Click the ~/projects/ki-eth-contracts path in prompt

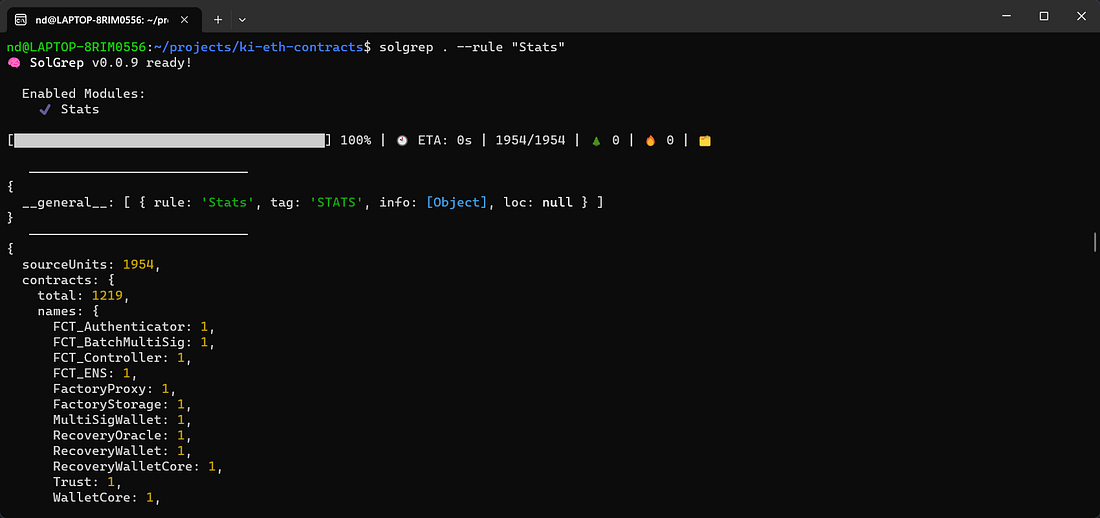(260, 47)
